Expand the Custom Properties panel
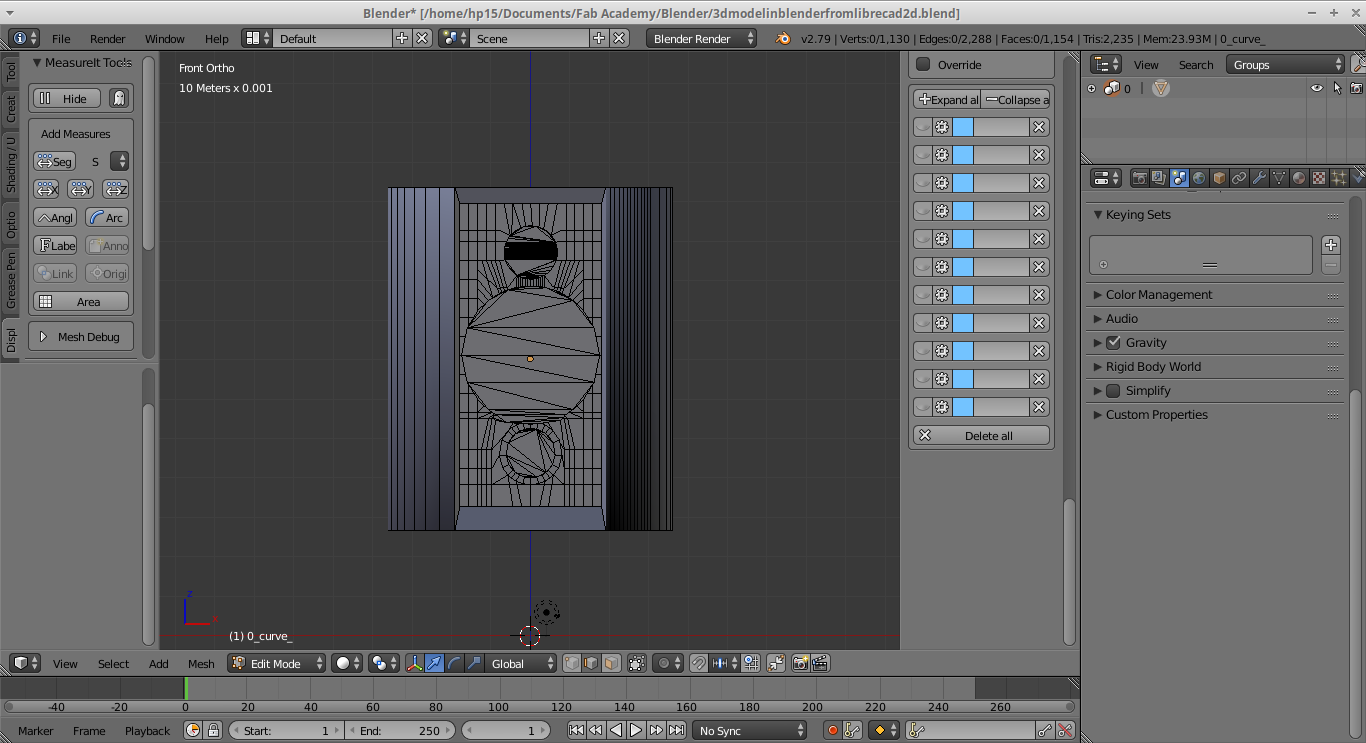 pos(1156,415)
